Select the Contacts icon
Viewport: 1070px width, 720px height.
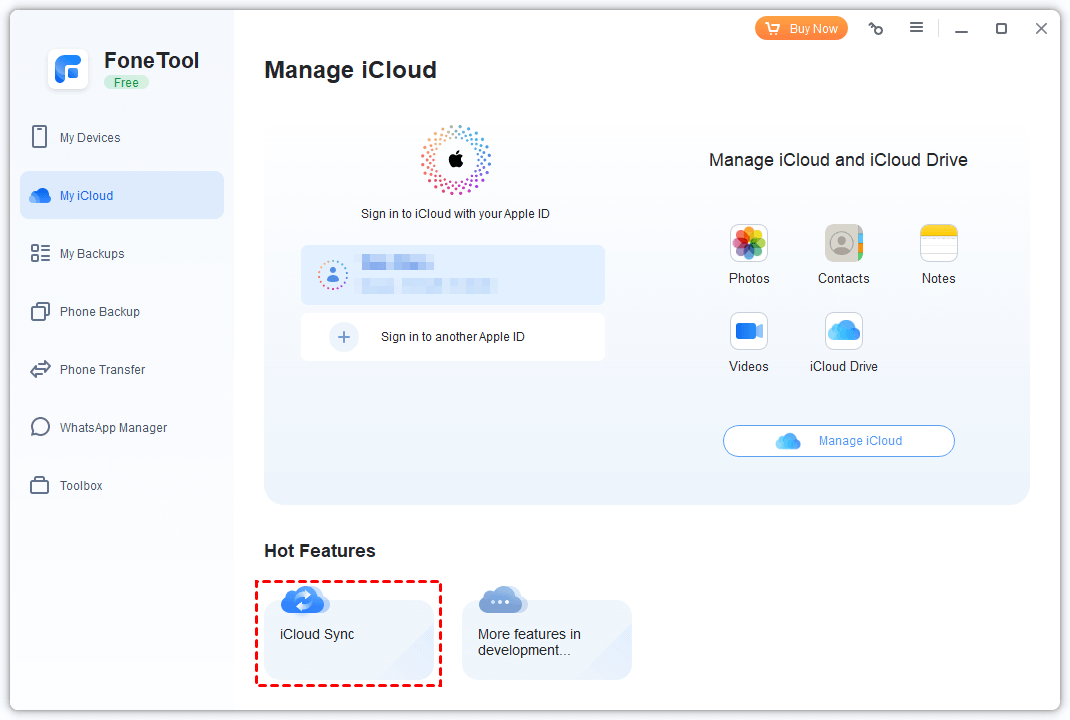(843, 243)
